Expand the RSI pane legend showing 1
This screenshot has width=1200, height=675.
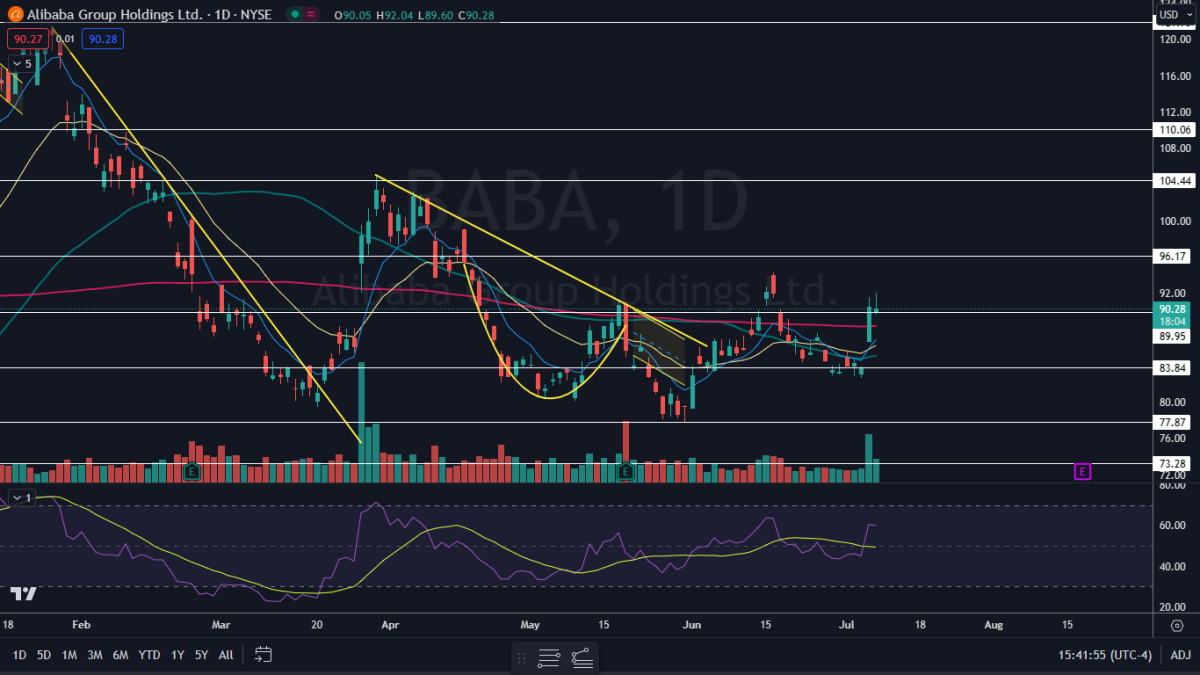(22, 497)
